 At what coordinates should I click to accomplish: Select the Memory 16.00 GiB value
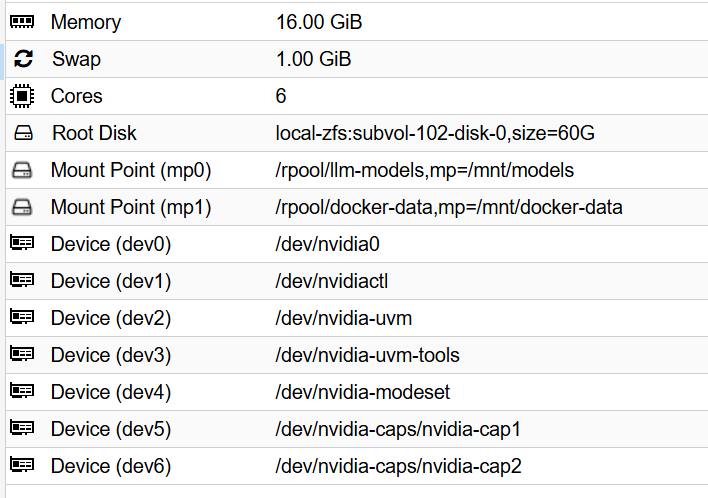[325, 22]
